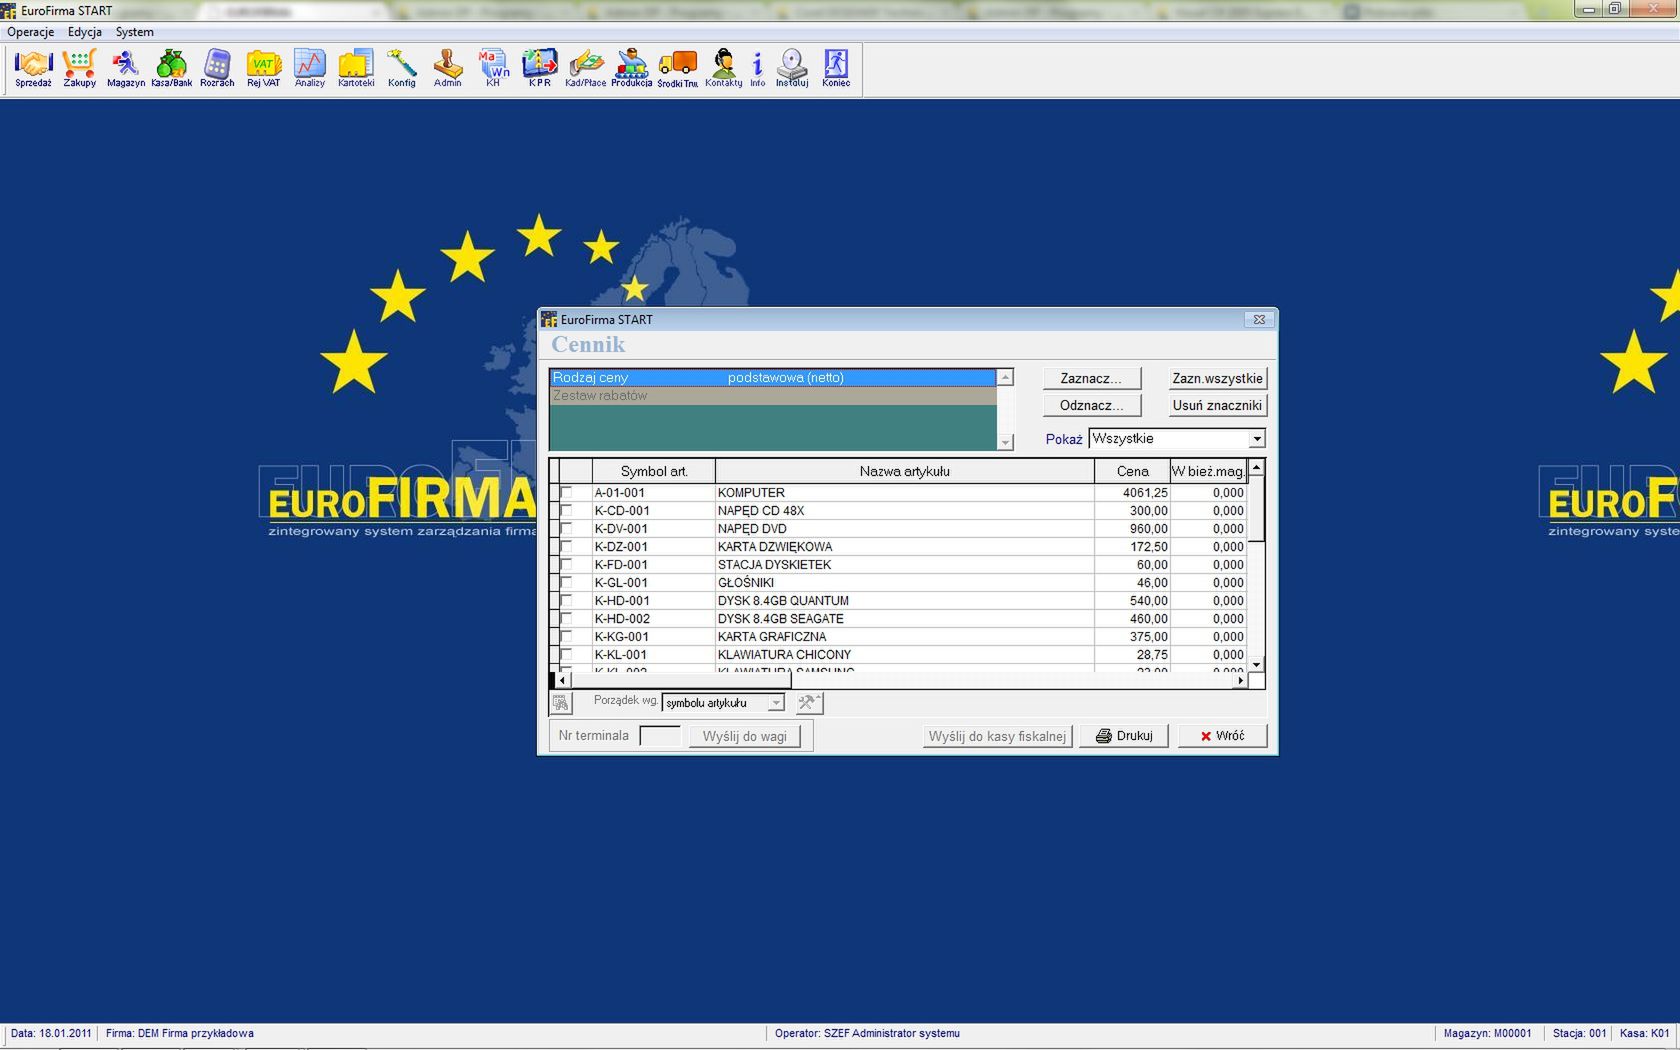
Task: Select the Zestaw rabatów row
Action: (773, 396)
